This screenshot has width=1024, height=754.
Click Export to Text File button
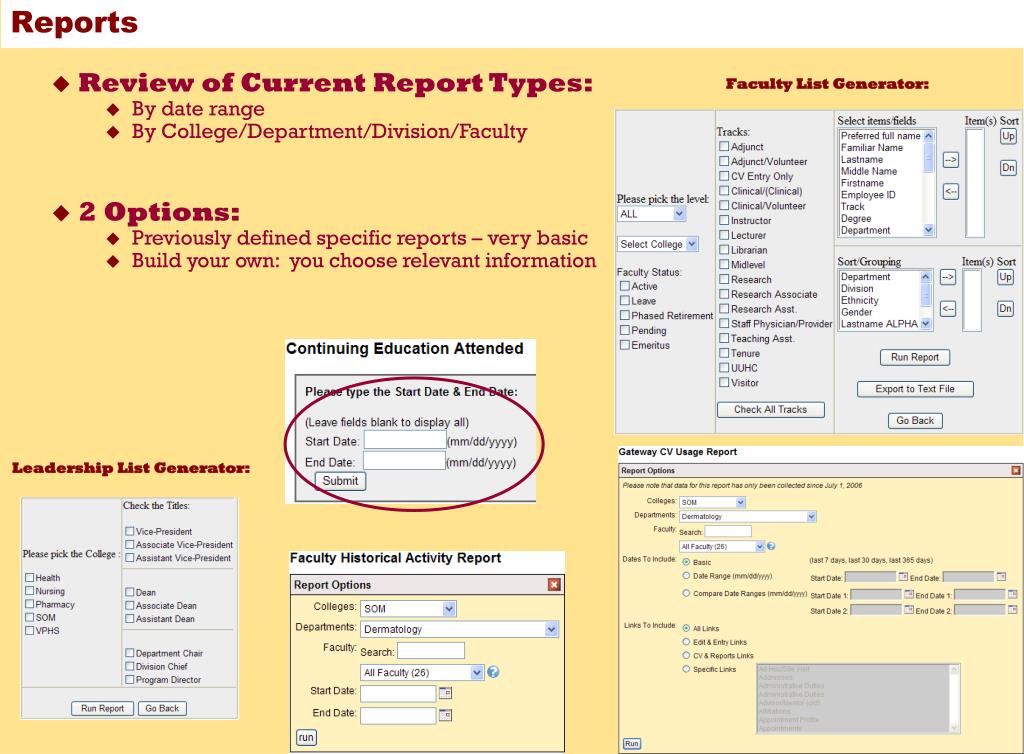coord(915,389)
